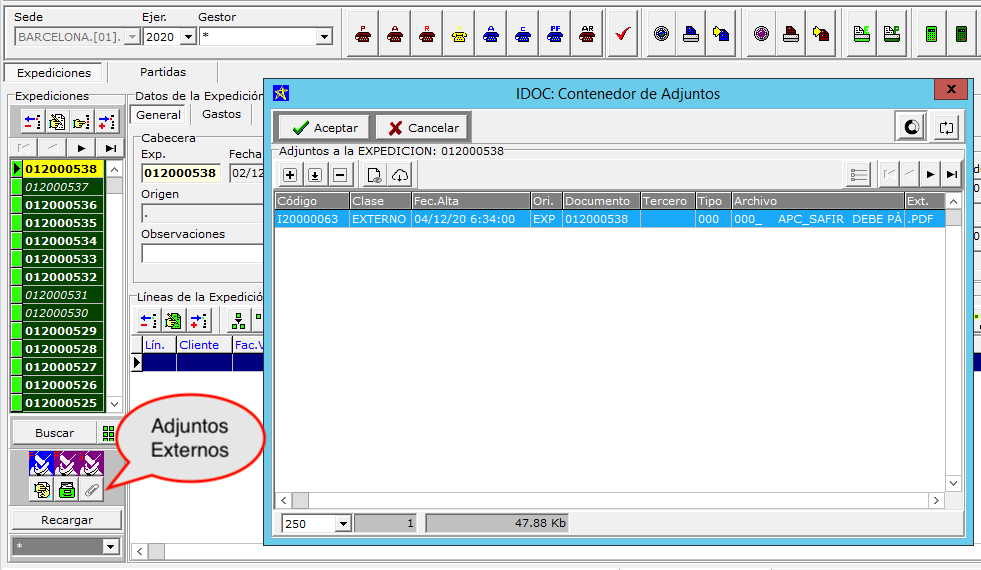
Task: Click the cloud upload icon
Action: pyautogui.click(x=400, y=175)
